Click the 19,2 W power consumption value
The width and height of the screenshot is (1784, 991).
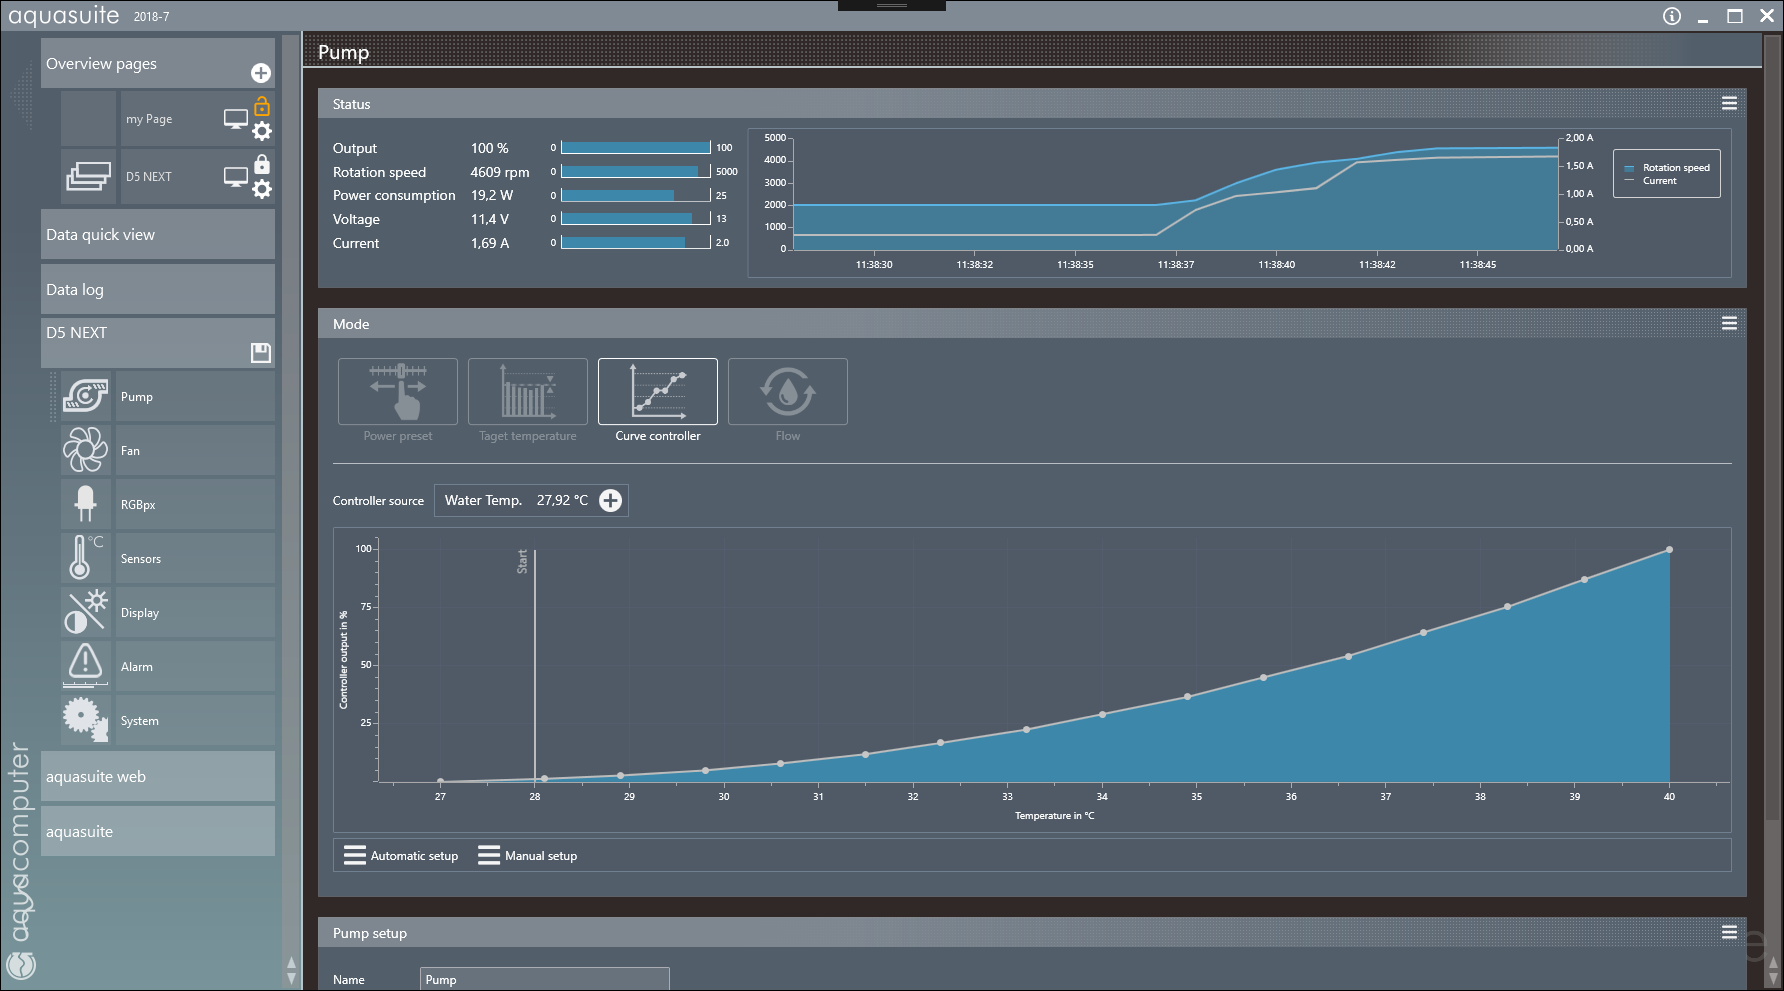[492, 196]
